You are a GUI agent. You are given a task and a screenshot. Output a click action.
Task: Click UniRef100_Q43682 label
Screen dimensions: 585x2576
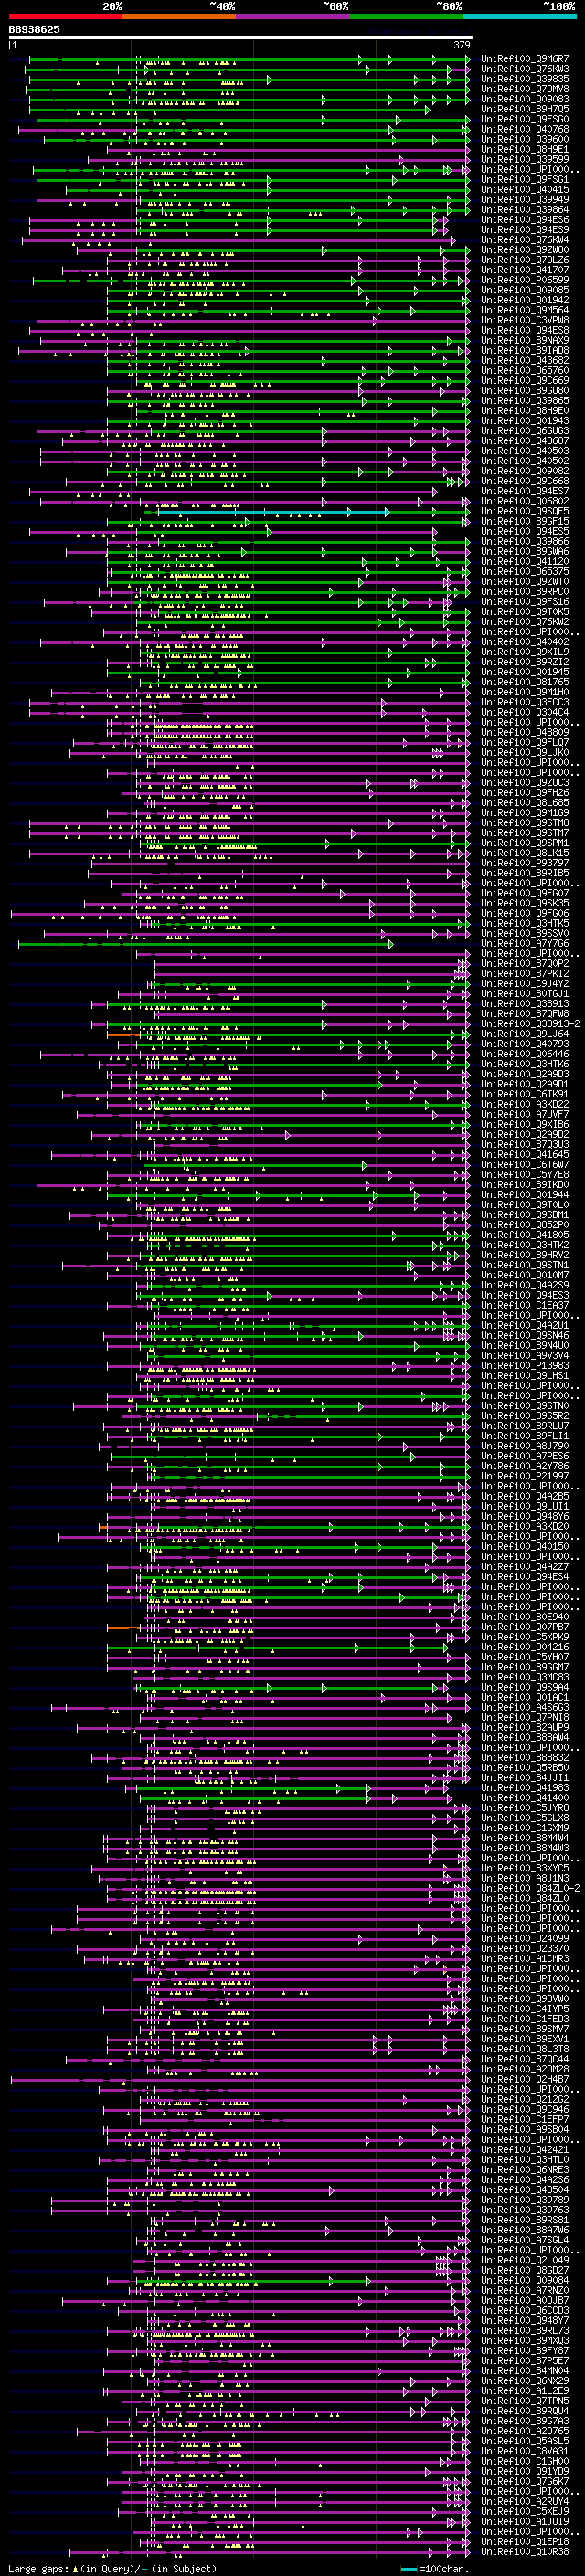point(525,360)
